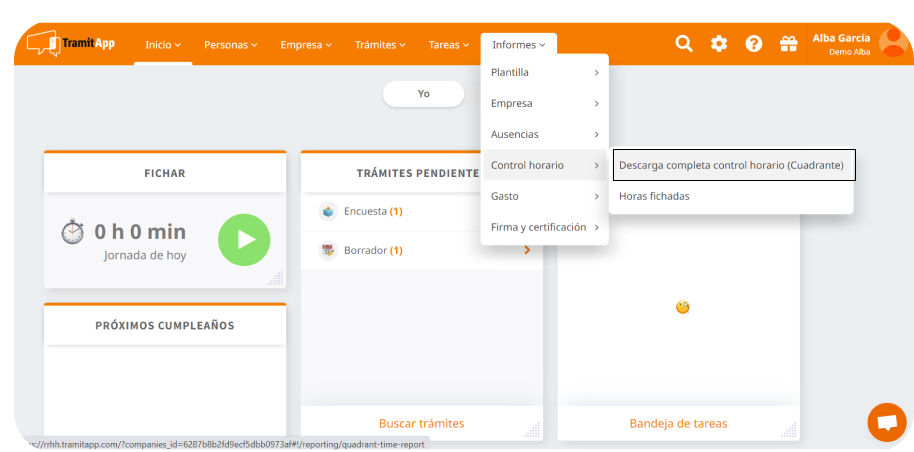Choose Horas fichadas from submenu
Viewport: 914px width, 452px height.
click(654, 196)
